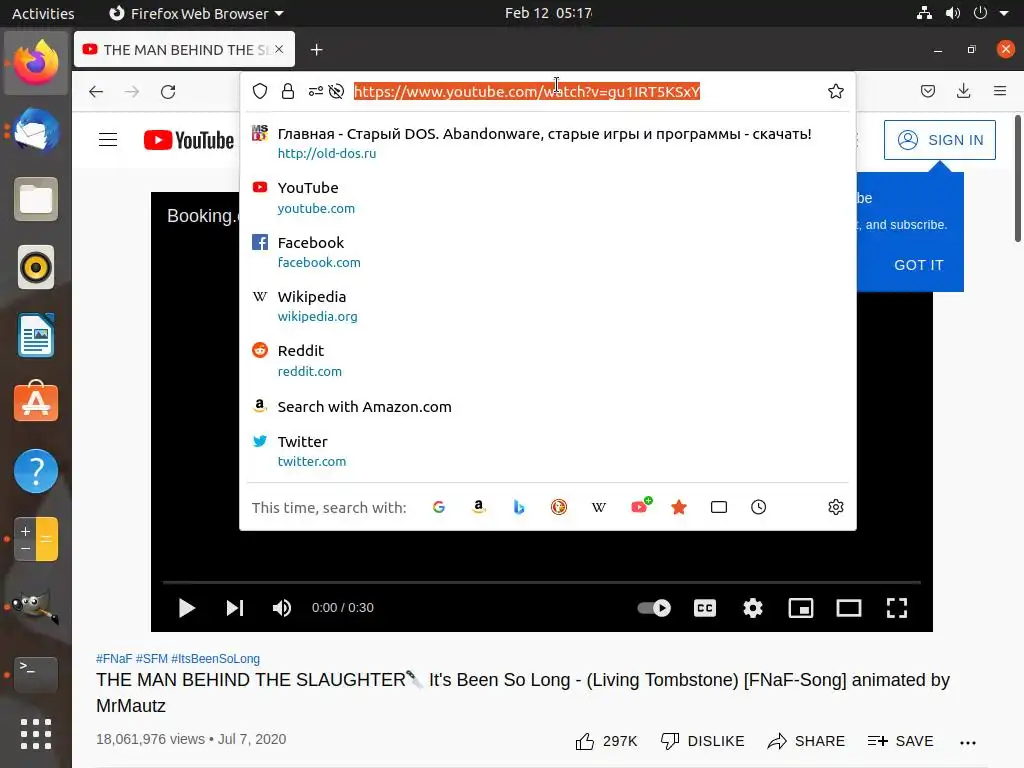The image size is (1024, 768).
Task: Search open tabs icon
Action: coord(719,507)
